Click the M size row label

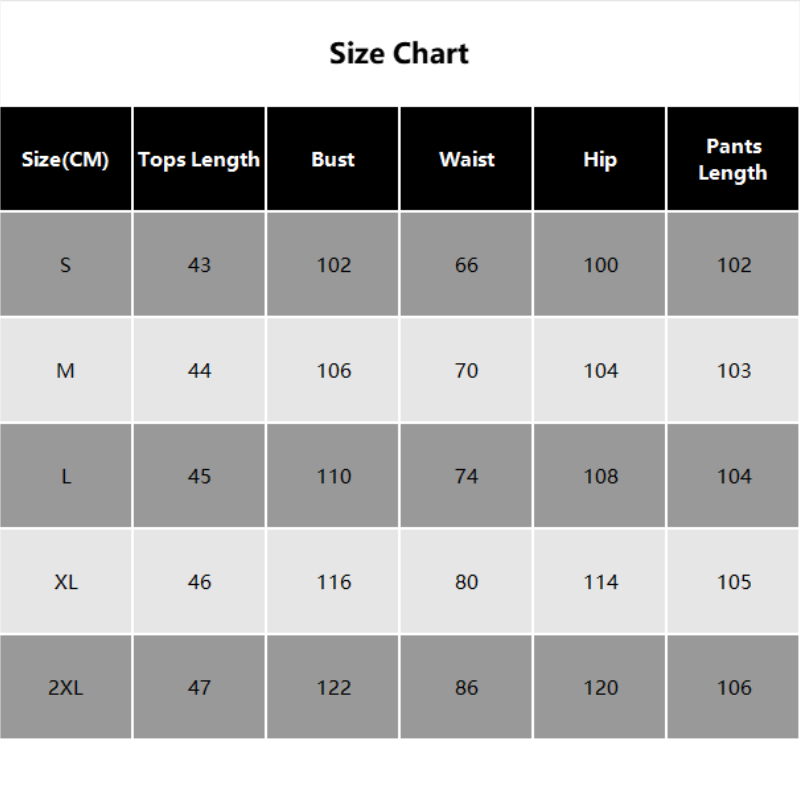coord(66,371)
